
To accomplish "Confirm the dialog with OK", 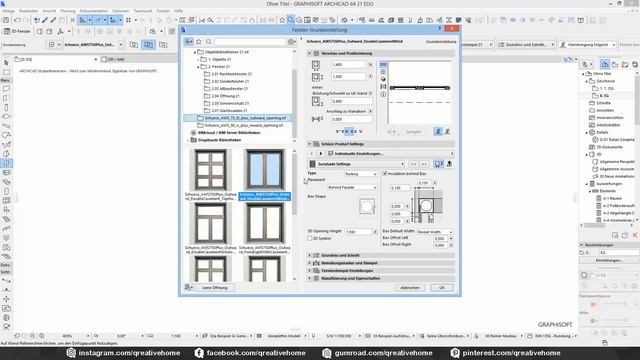I will (x=442, y=288).
